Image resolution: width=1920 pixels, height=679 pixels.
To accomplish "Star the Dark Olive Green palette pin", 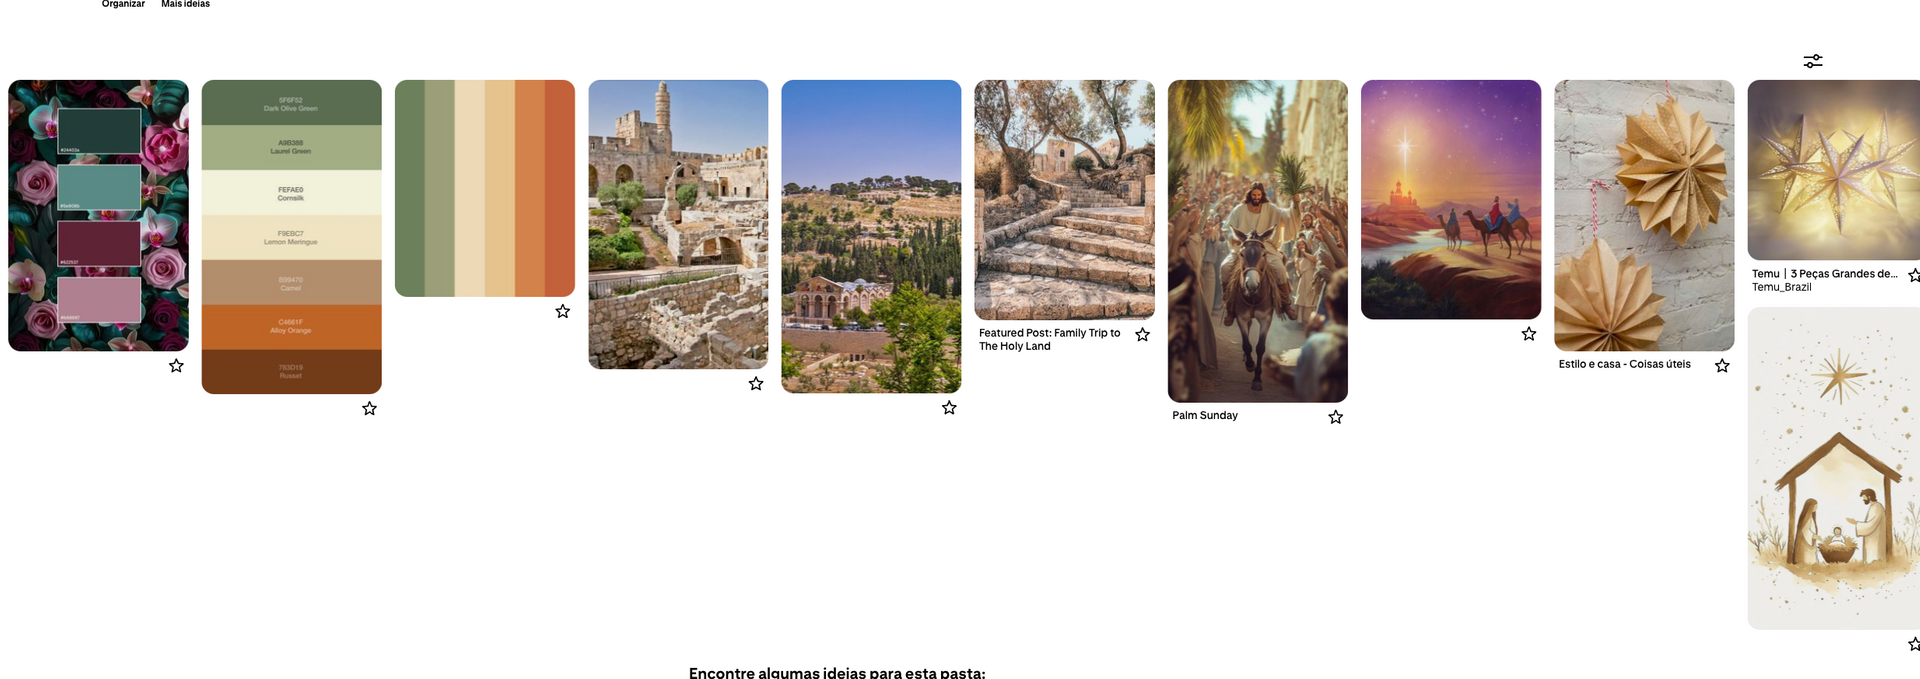I will click(x=369, y=408).
